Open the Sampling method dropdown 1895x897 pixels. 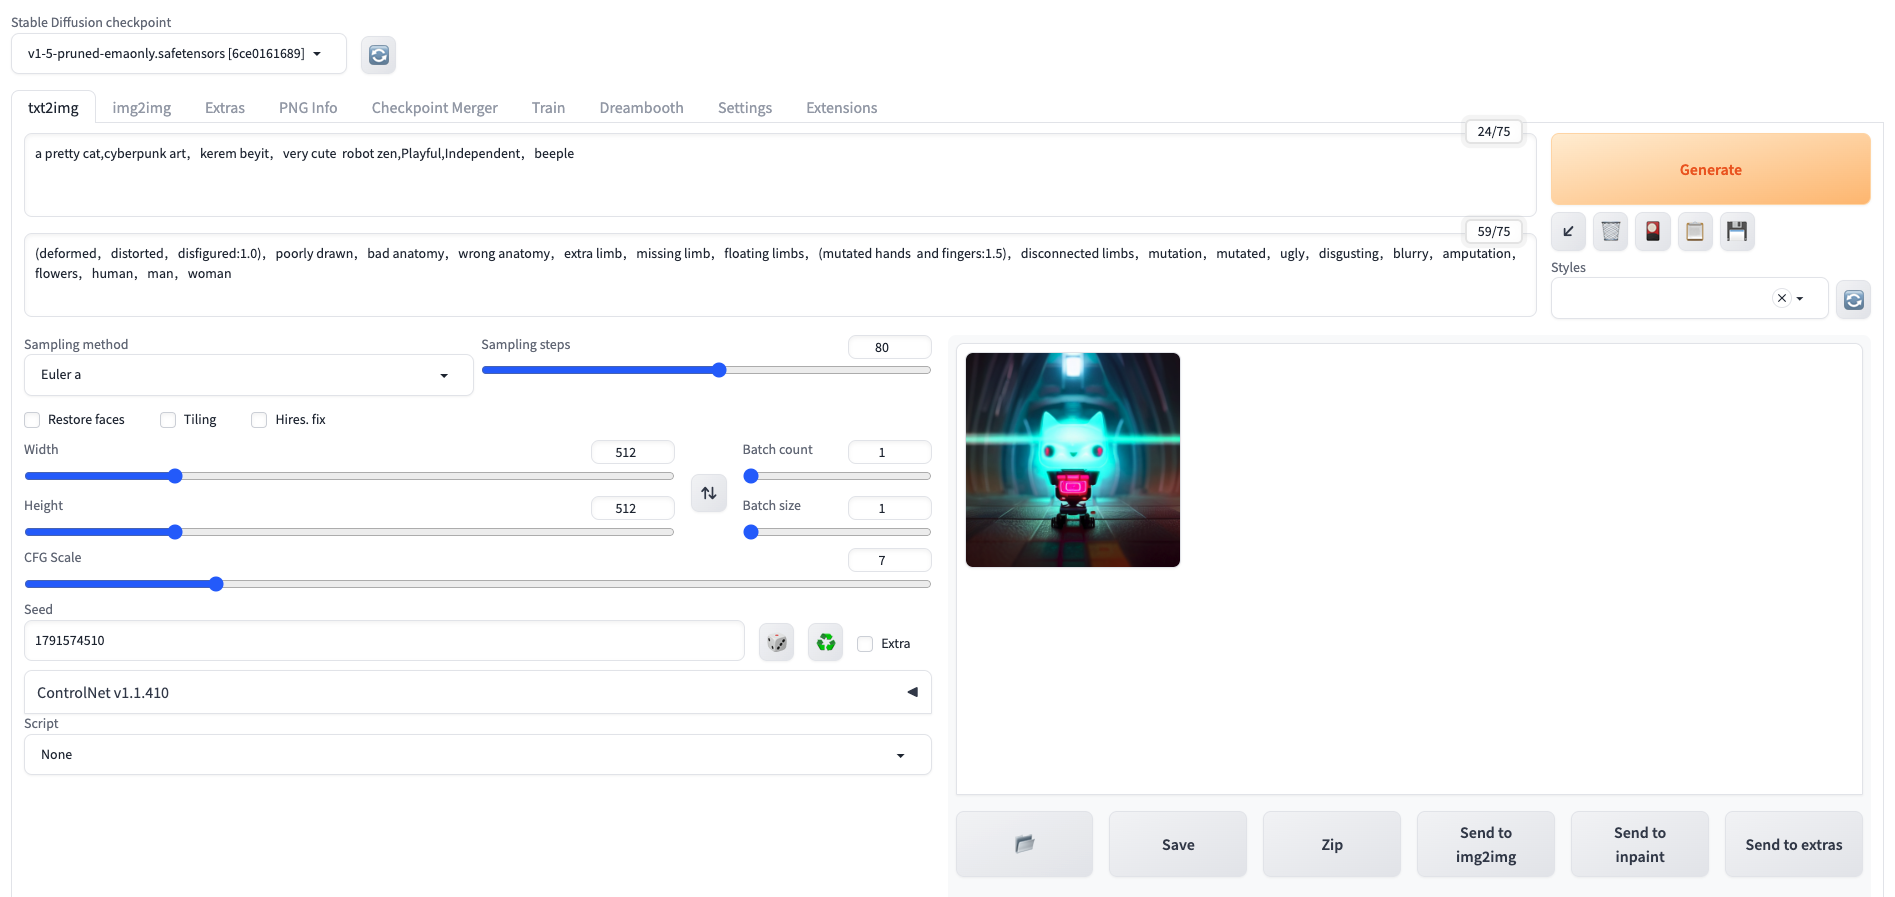[248, 375]
